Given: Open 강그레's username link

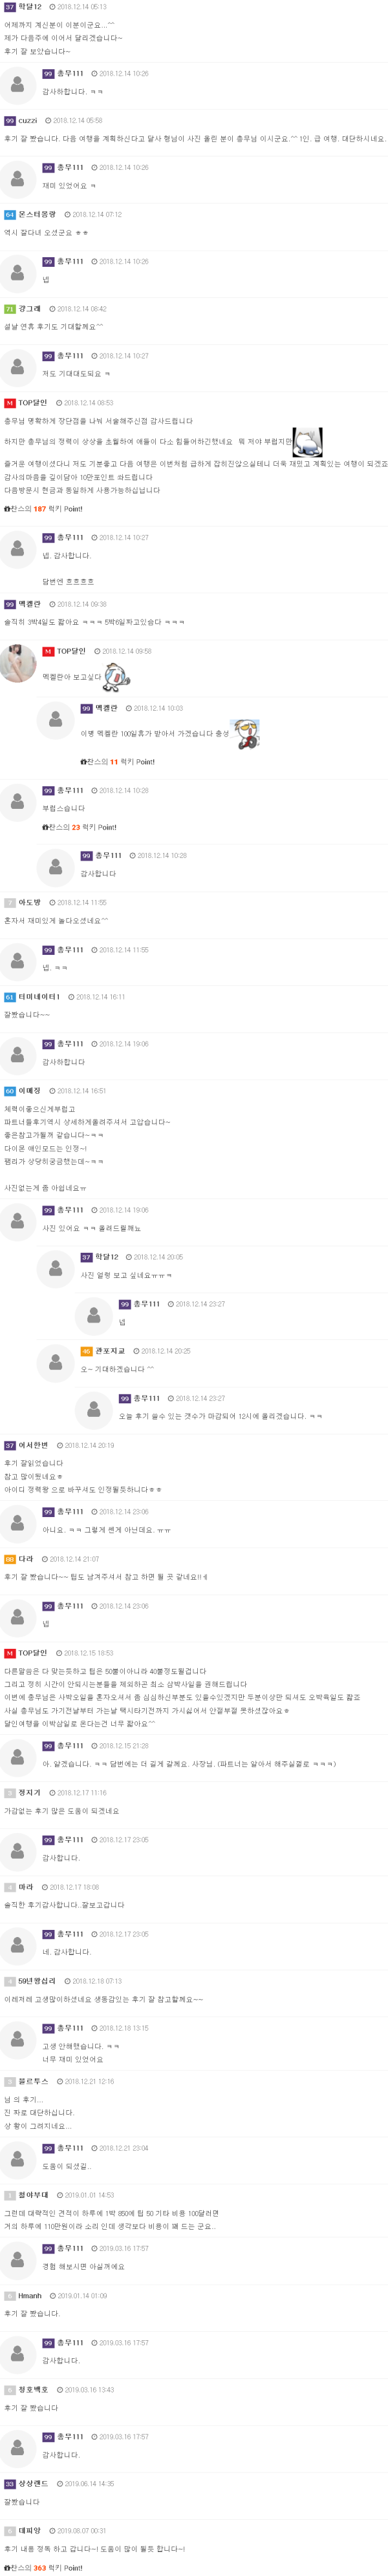Looking at the screenshot, I should pos(30,309).
